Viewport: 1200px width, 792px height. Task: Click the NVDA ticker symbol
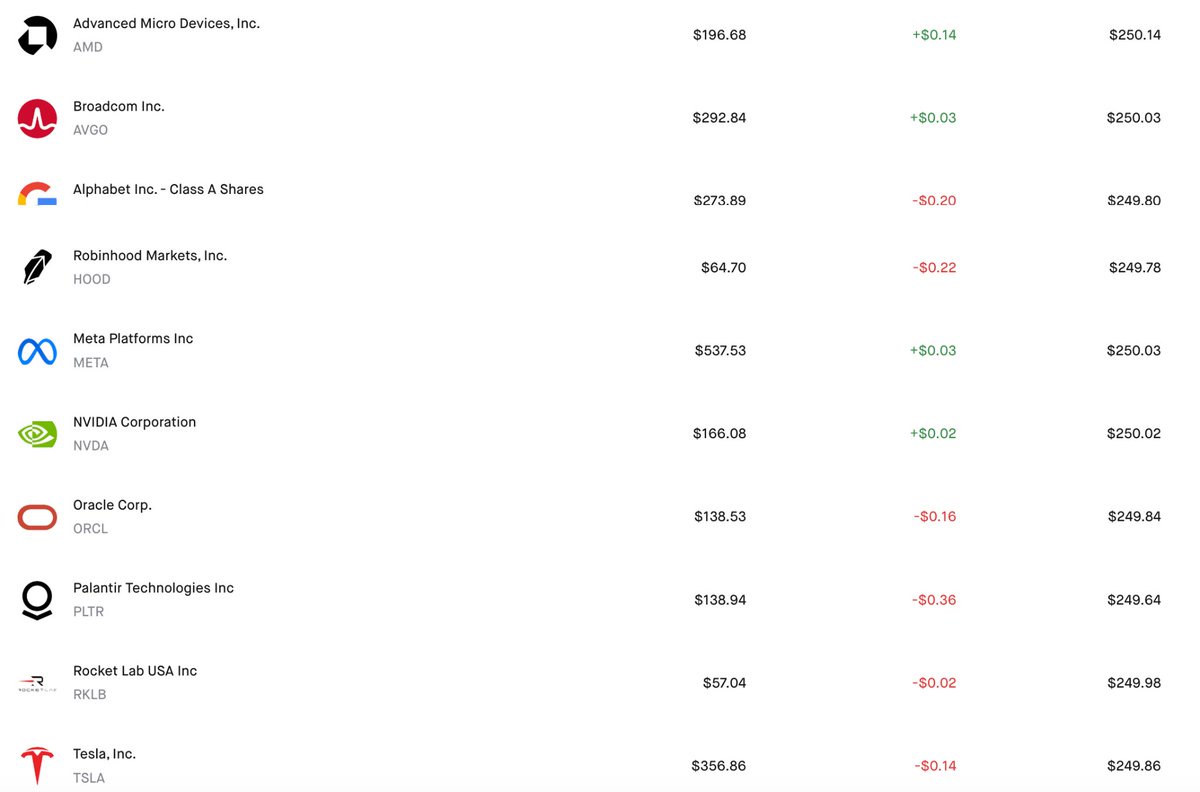pyautogui.click(x=91, y=446)
